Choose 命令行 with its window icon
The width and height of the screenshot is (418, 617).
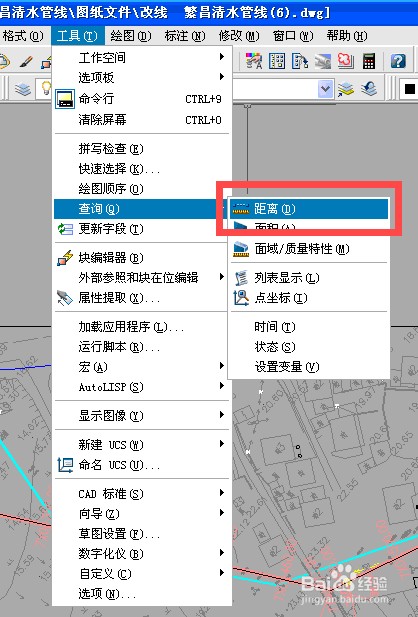142,99
